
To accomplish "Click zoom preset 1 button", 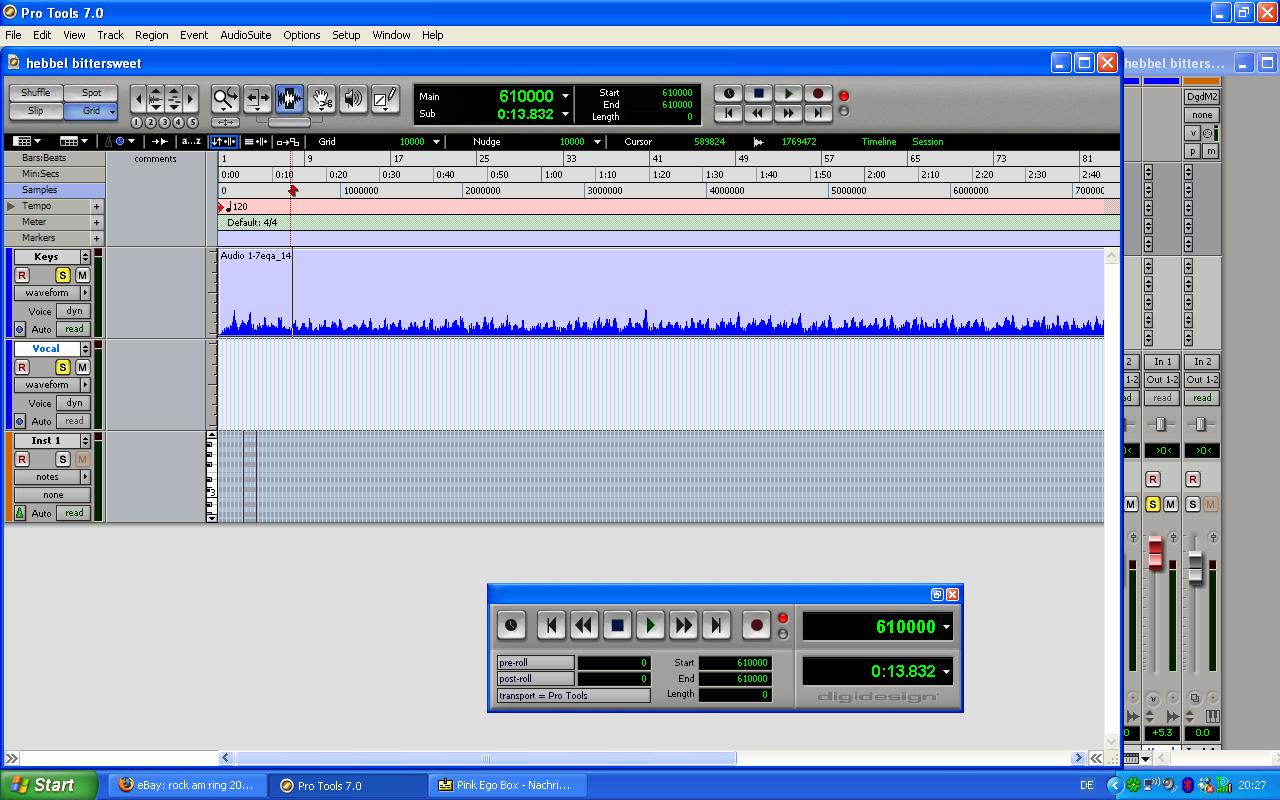I will (x=137, y=122).
